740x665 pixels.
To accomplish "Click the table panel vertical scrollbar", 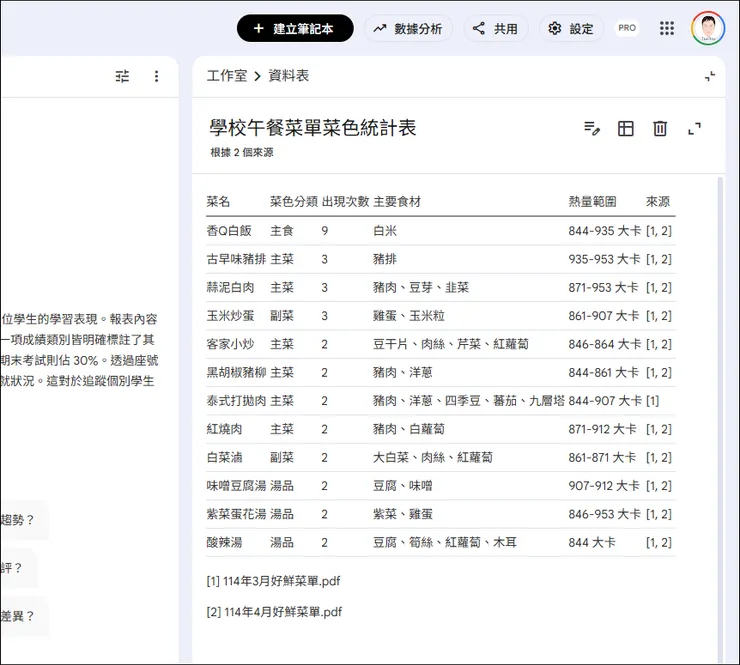I will pos(720,419).
